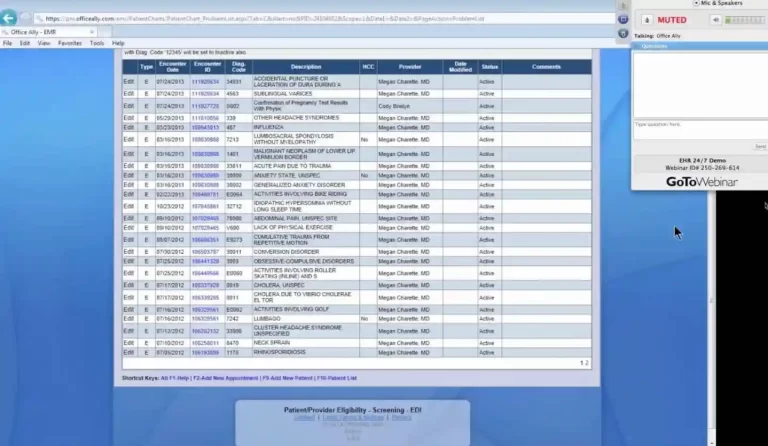This screenshot has width=768, height=446.
Task: Collapse the Questions panel header
Action: tap(699, 46)
